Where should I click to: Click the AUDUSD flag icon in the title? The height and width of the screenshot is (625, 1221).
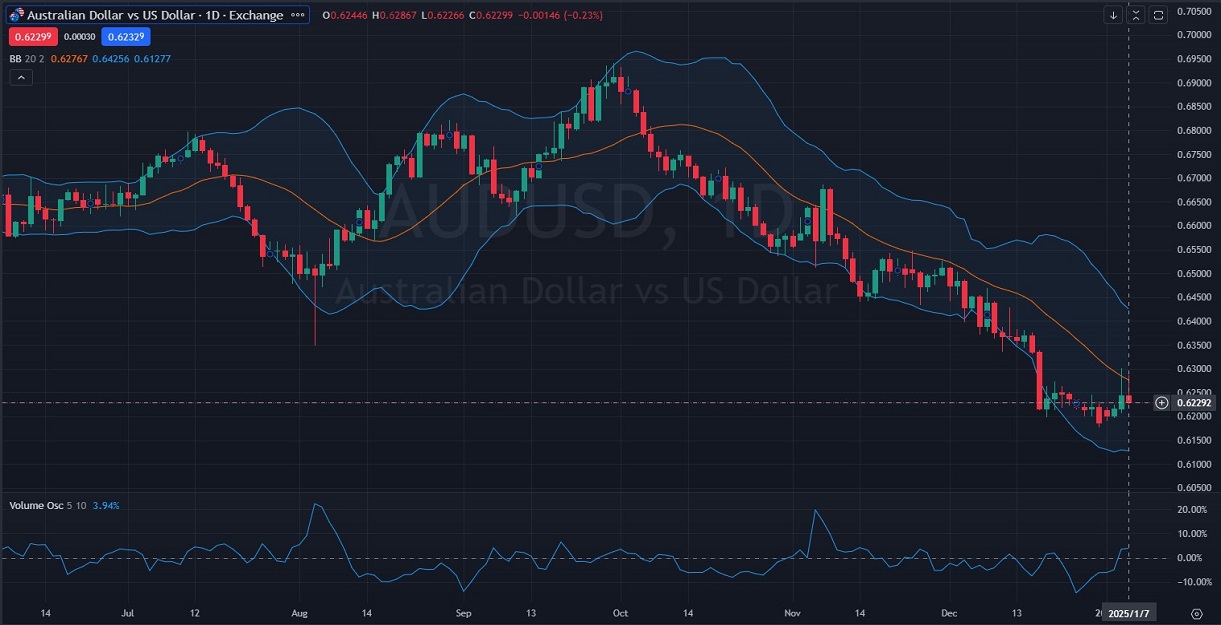coord(16,15)
